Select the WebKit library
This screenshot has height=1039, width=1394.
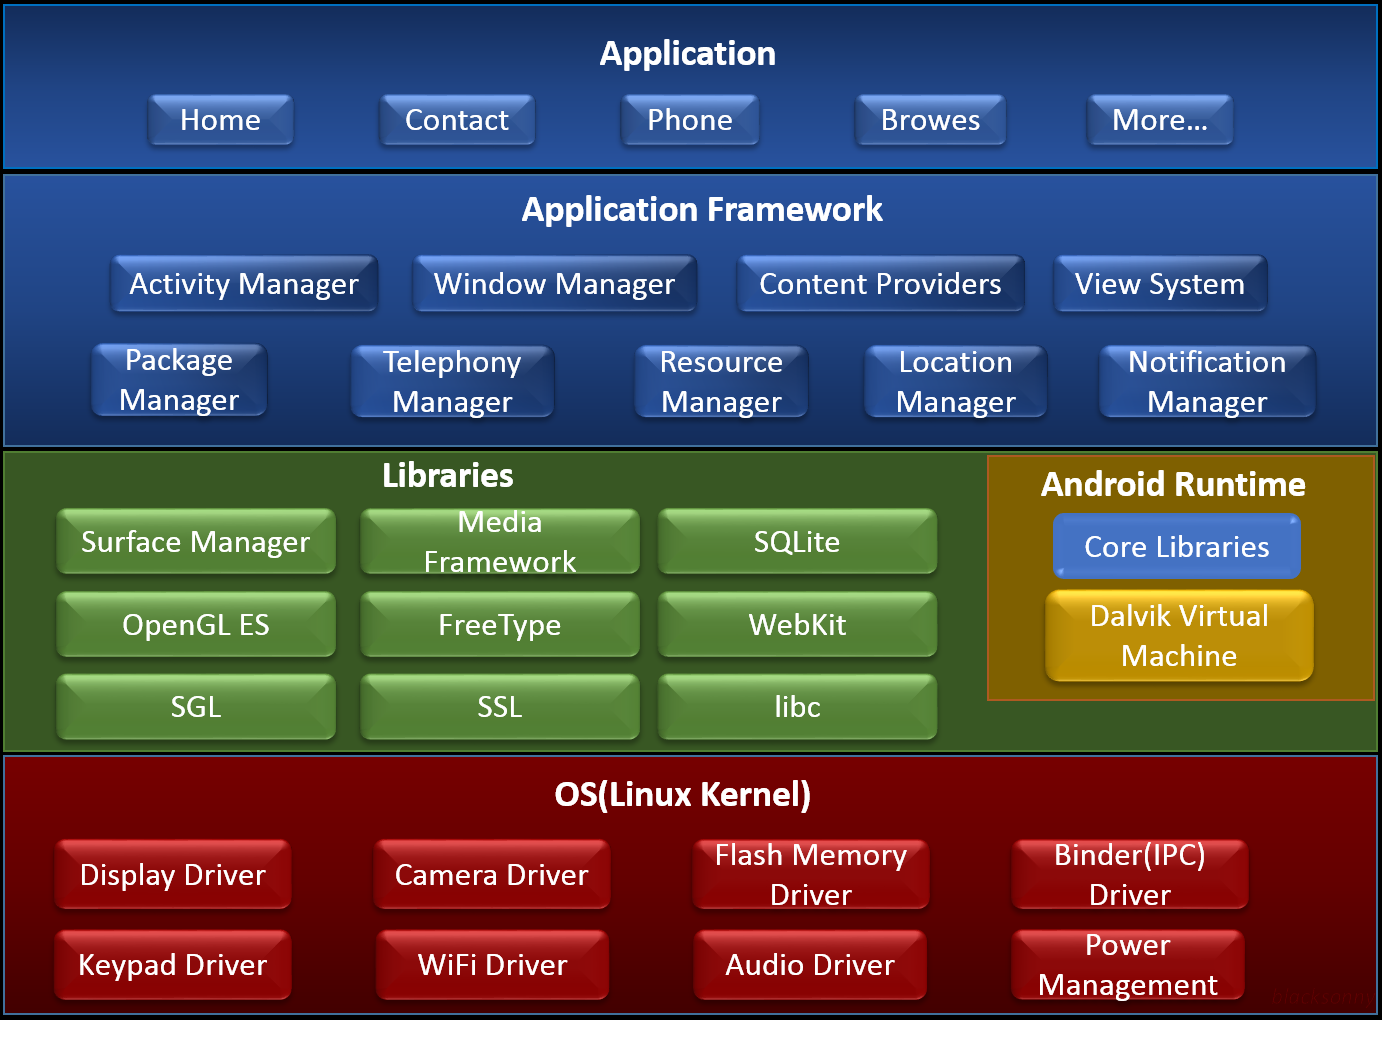point(797,624)
